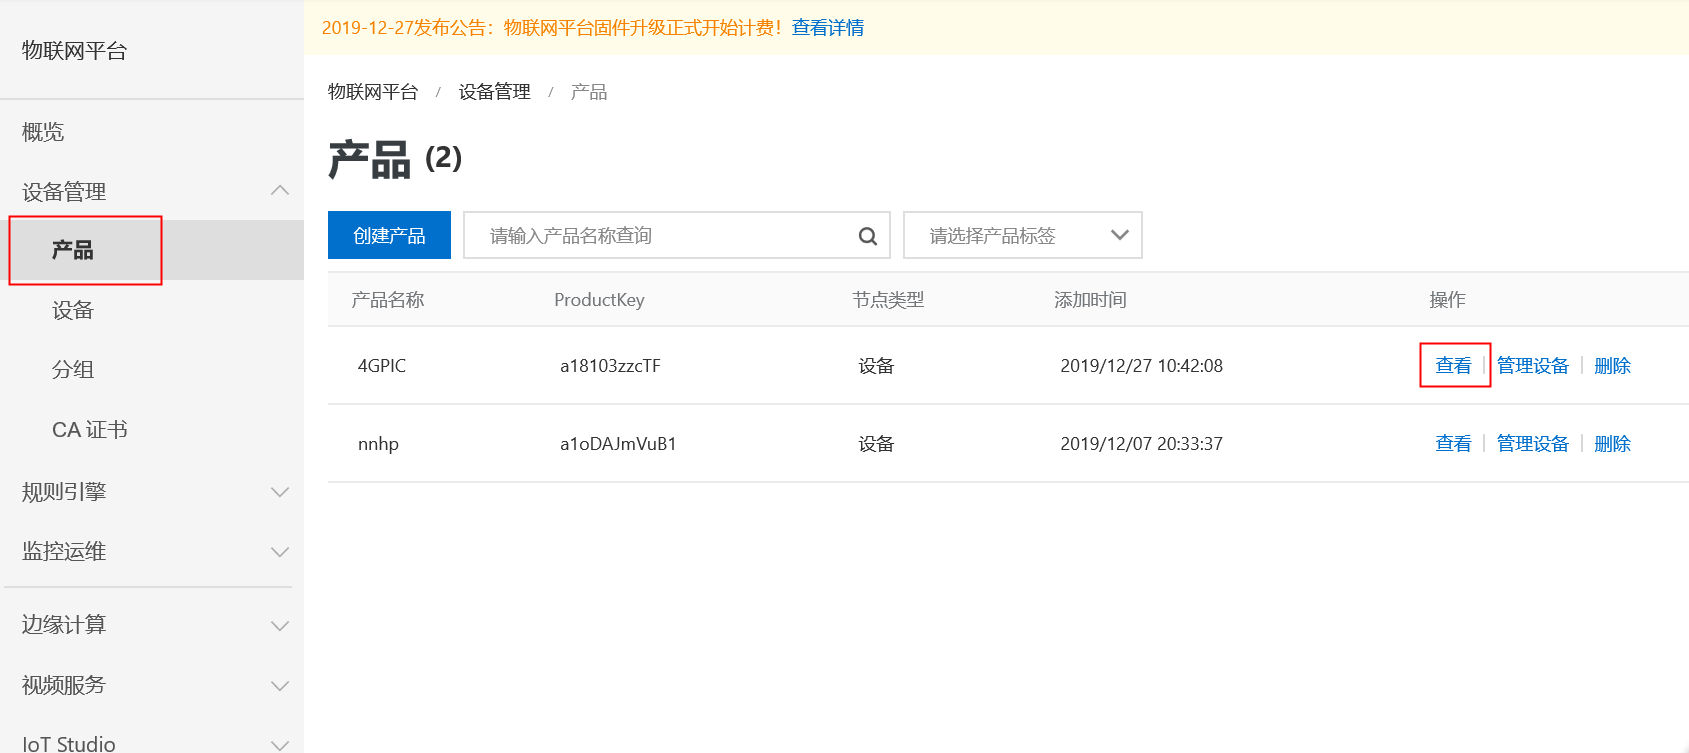Viewport: 1689px width, 753px height.
Task: Select CA 证书 in the sidebar
Action: (x=90, y=430)
